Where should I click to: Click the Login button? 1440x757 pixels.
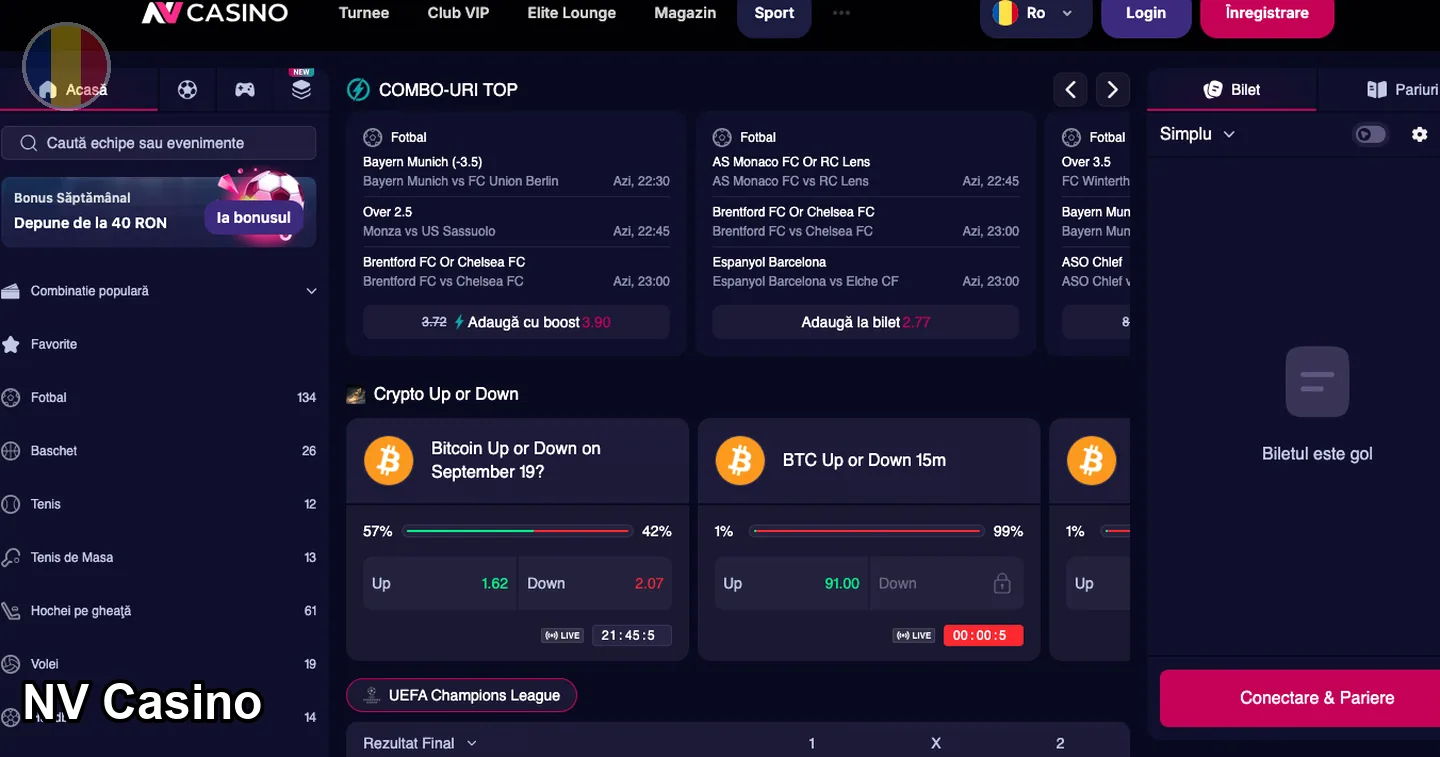click(1146, 14)
